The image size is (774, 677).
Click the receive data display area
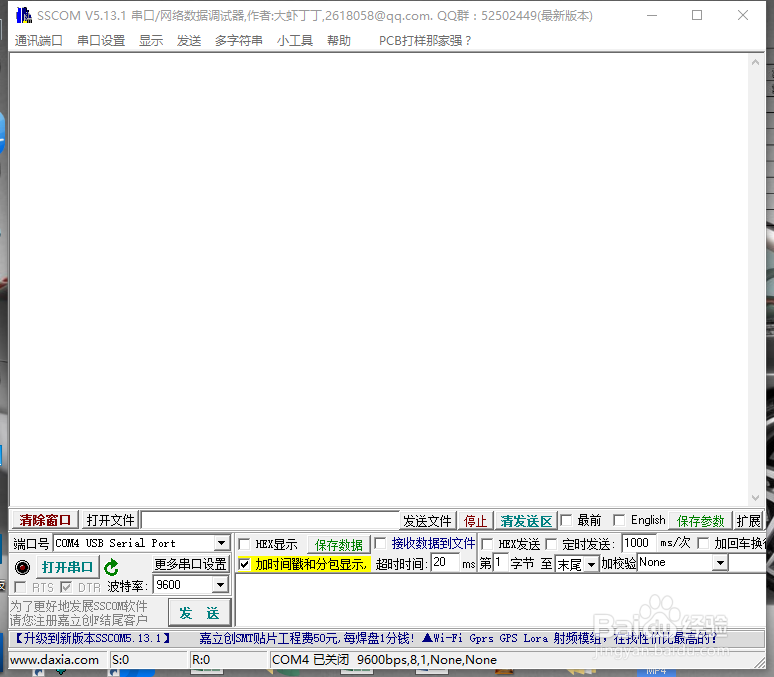click(378, 279)
